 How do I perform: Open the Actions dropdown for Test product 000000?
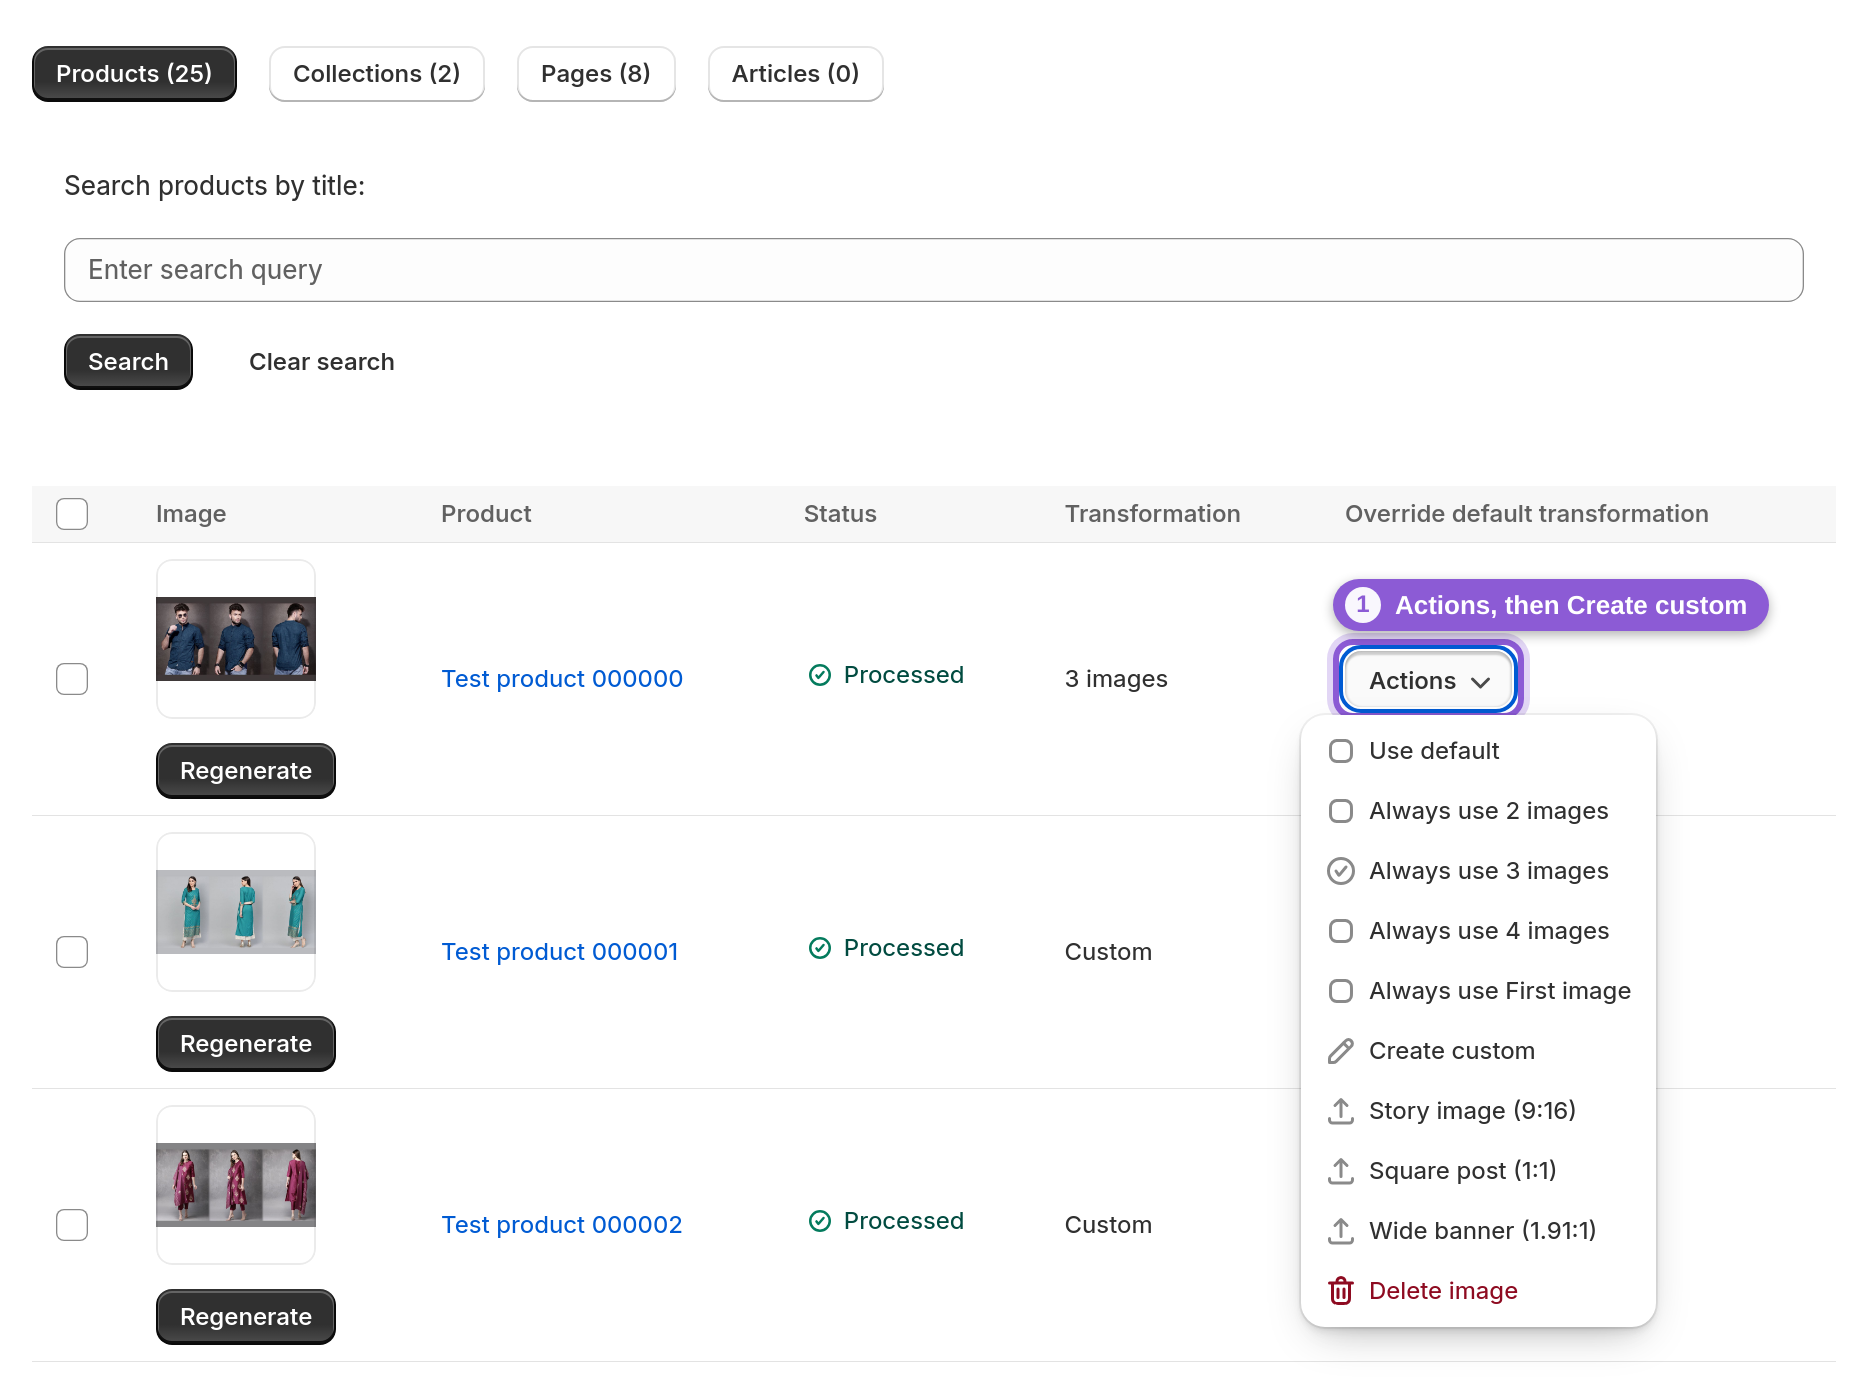click(x=1428, y=680)
